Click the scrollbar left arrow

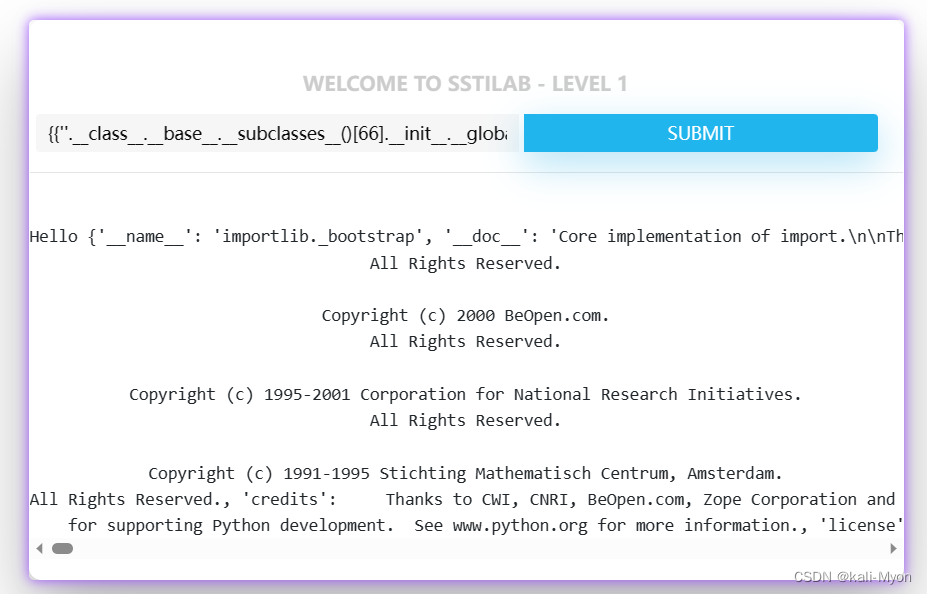[40, 548]
